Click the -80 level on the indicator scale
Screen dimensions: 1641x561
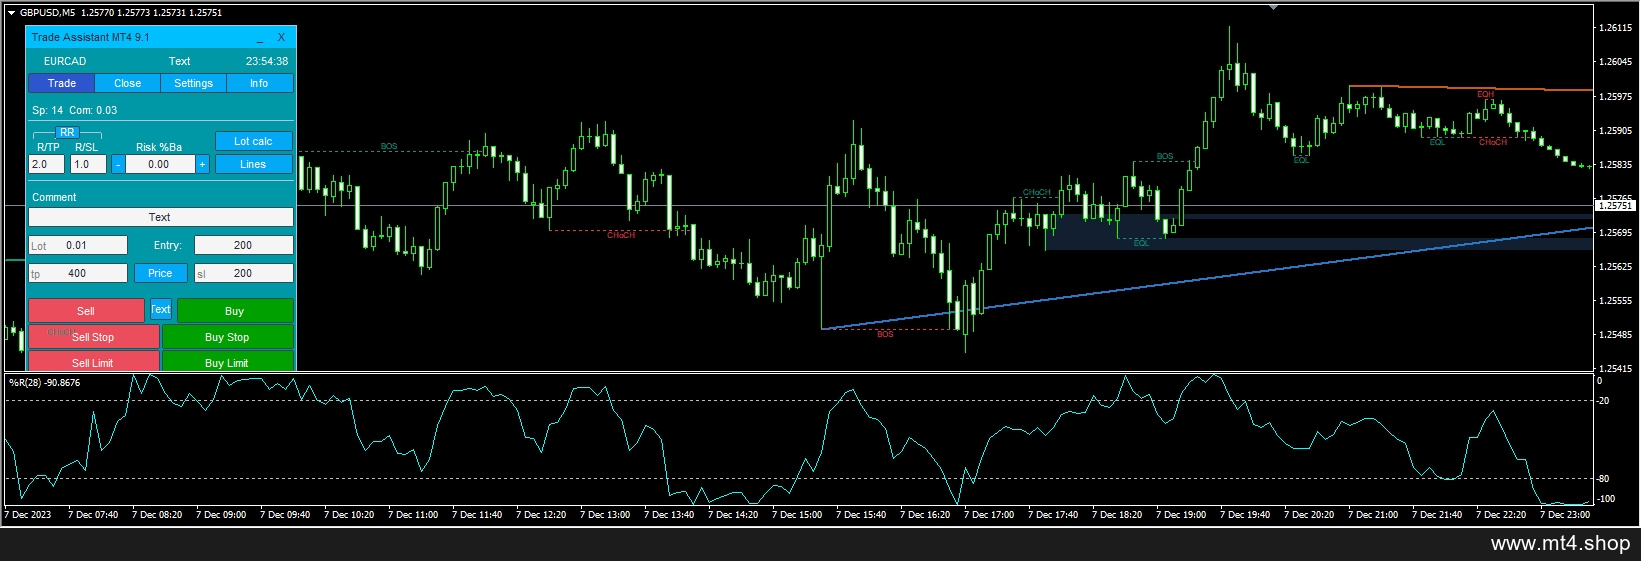coord(1604,479)
